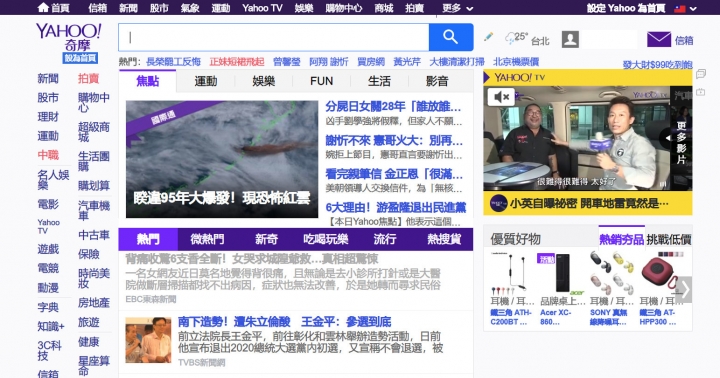Open headline 6大理由 游盈隆退出民進黨
The image size is (720, 378).
coord(396,207)
